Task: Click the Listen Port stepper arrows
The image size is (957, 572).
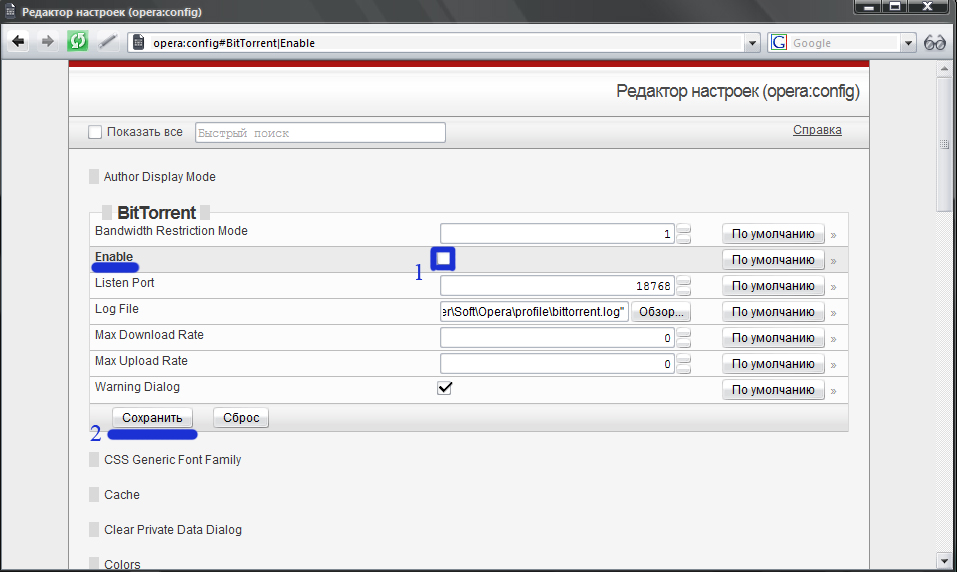Action: [684, 286]
